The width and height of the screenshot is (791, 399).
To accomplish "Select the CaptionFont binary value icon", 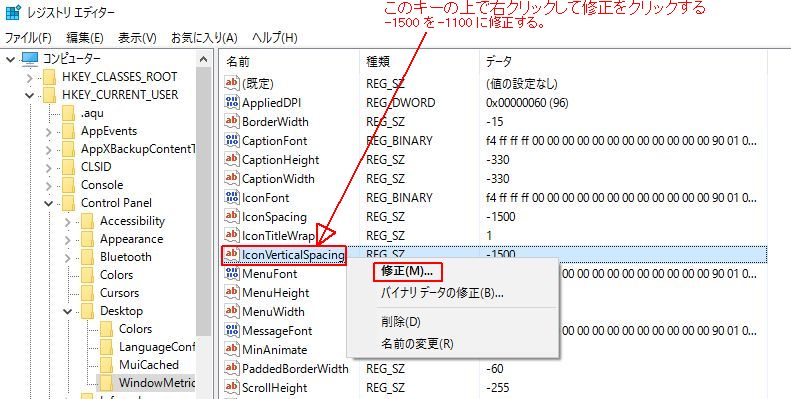I will (232, 140).
